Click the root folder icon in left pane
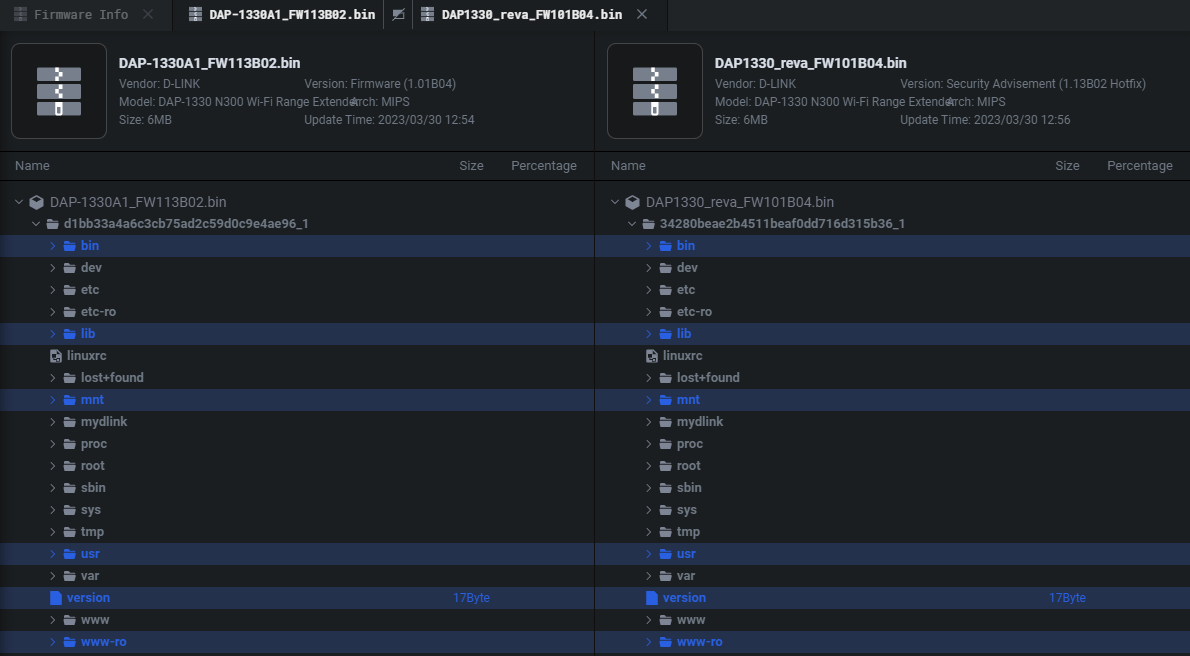Image resolution: width=1190 pixels, height=656 pixels. 70,466
